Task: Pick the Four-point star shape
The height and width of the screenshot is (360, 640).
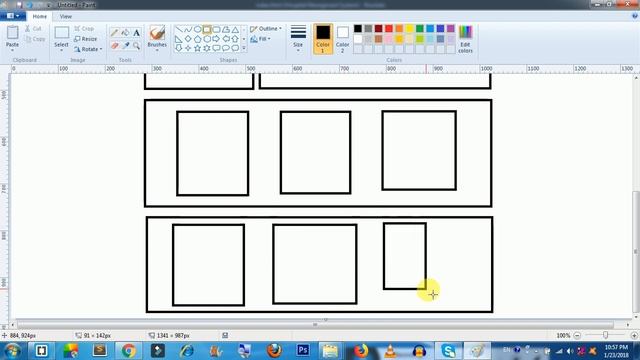Action: pyautogui.click(x=188, y=48)
